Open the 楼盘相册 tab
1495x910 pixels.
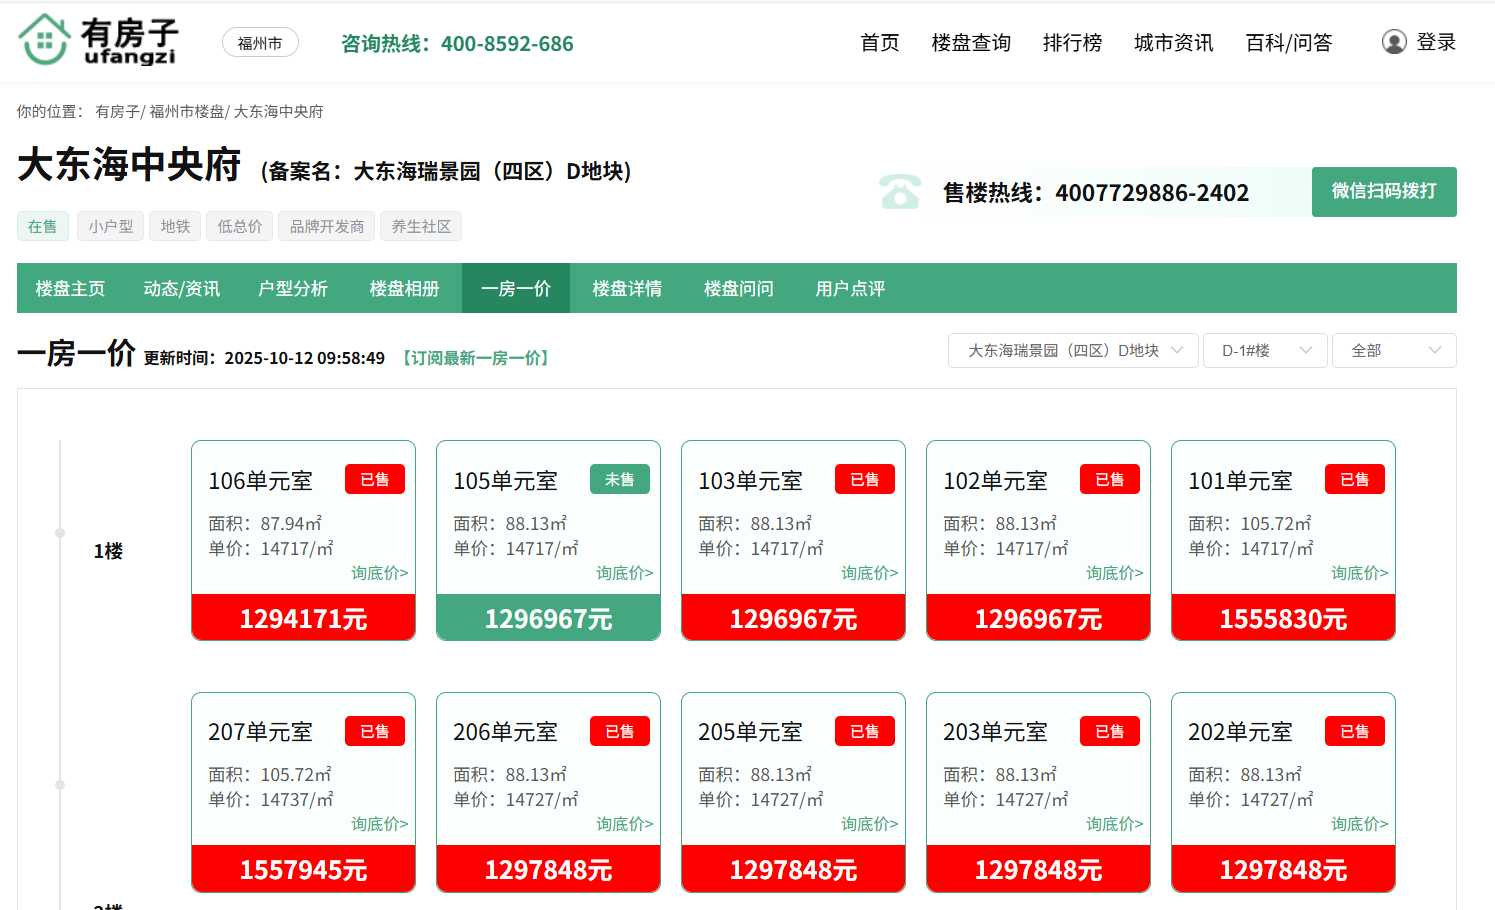[x=404, y=289]
